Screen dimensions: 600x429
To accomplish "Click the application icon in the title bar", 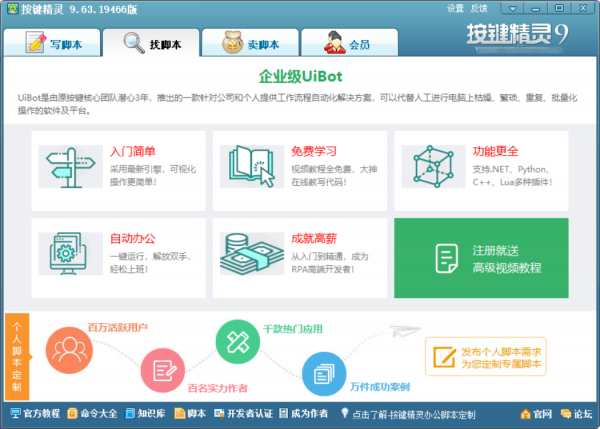I will tap(12, 9).
